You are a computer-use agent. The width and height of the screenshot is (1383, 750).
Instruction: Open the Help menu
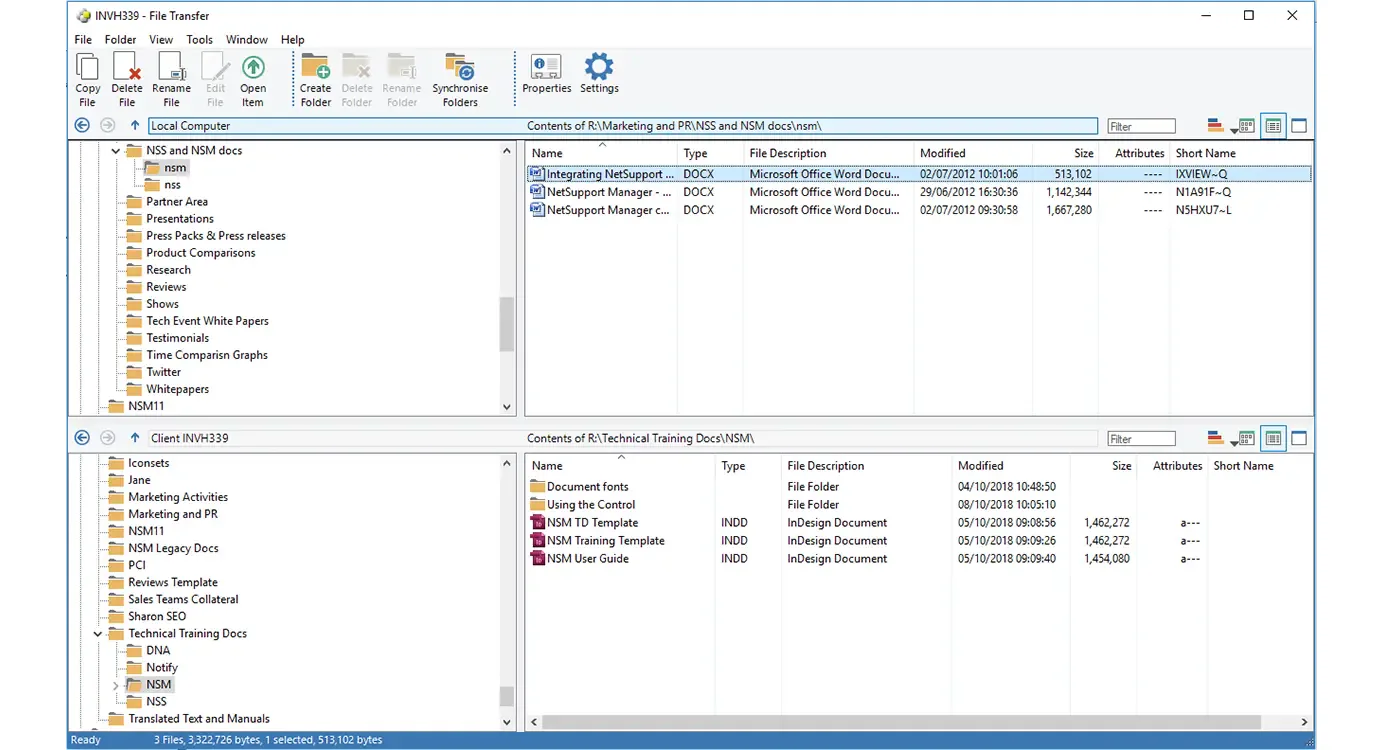[x=292, y=40]
